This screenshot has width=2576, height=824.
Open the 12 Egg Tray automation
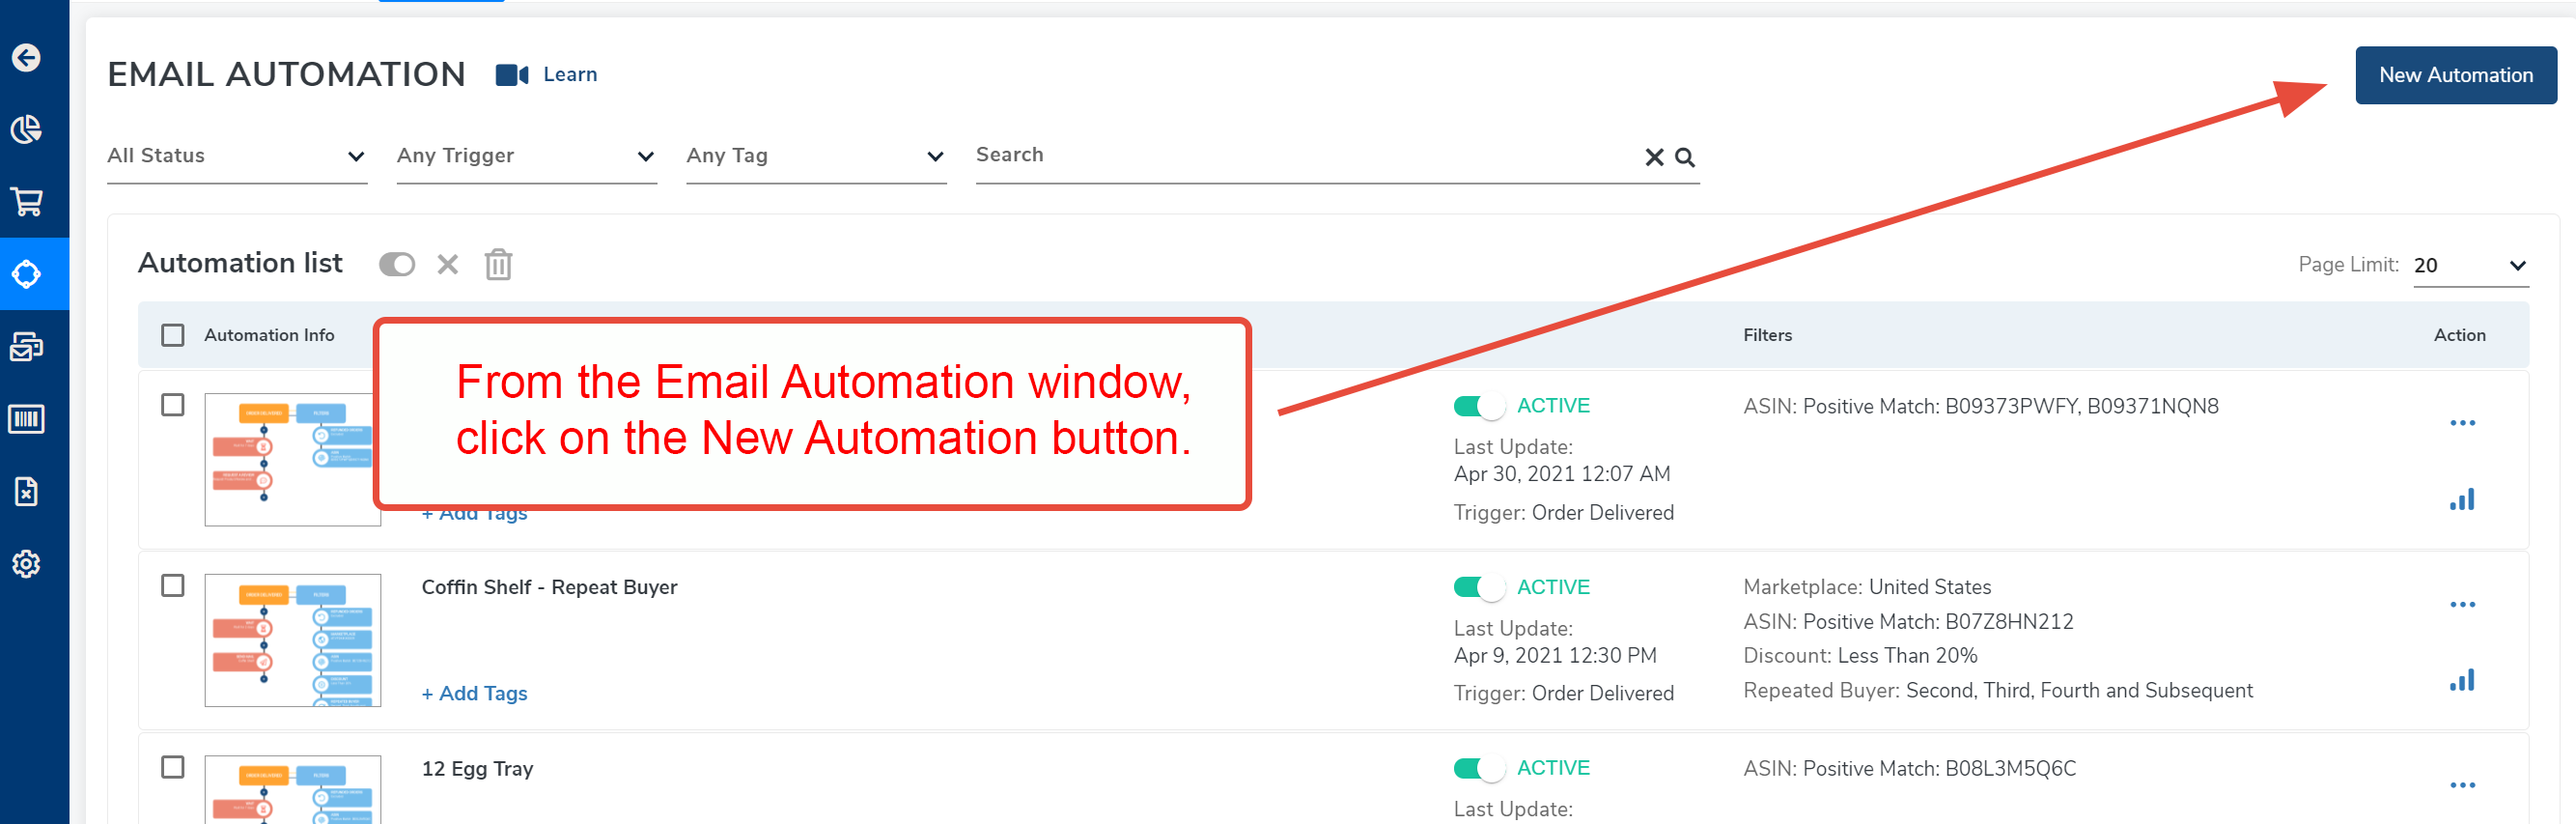click(477, 769)
